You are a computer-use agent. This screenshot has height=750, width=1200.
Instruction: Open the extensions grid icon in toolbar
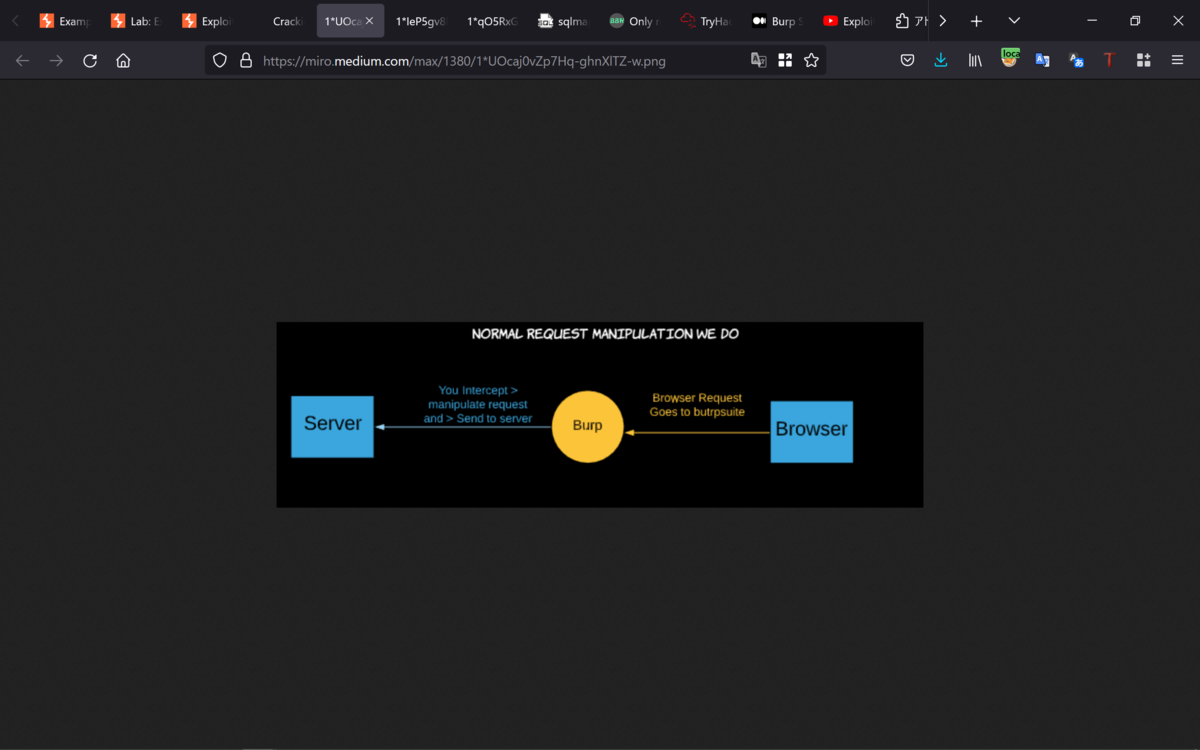1143,61
